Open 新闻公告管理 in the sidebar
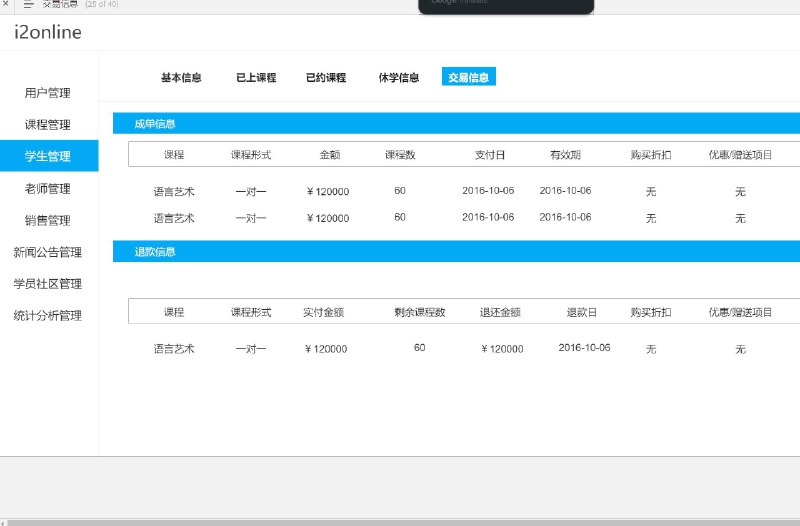Screen dimensions: 800x526 (47, 252)
